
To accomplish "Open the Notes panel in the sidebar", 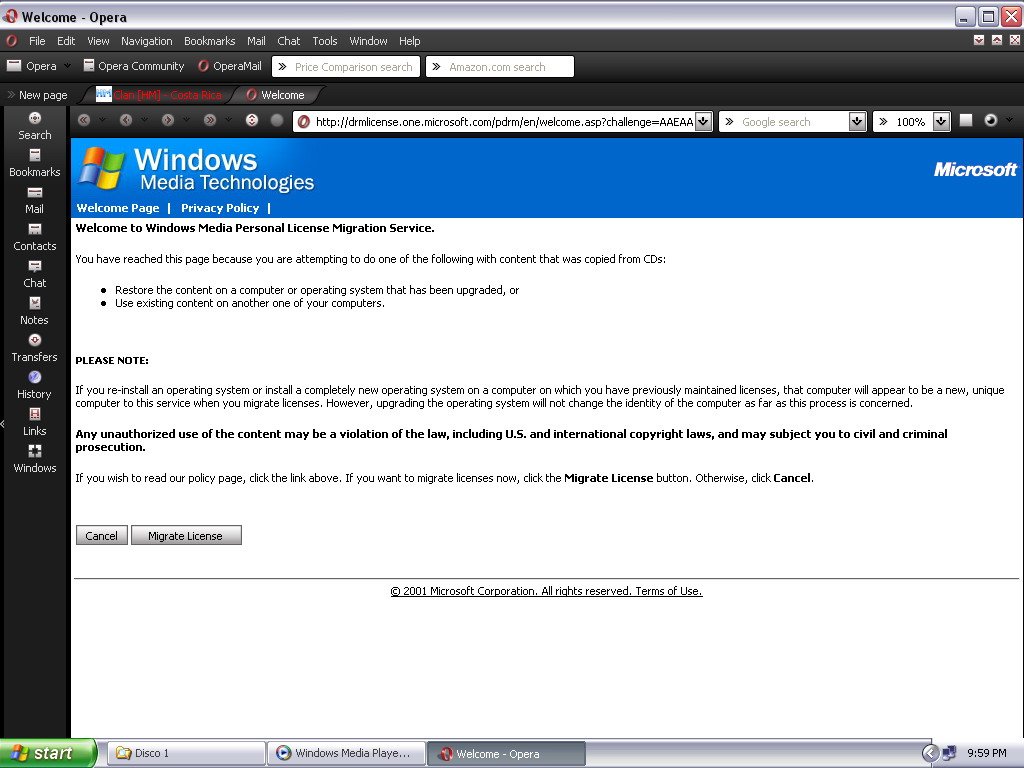I will [35, 312].
